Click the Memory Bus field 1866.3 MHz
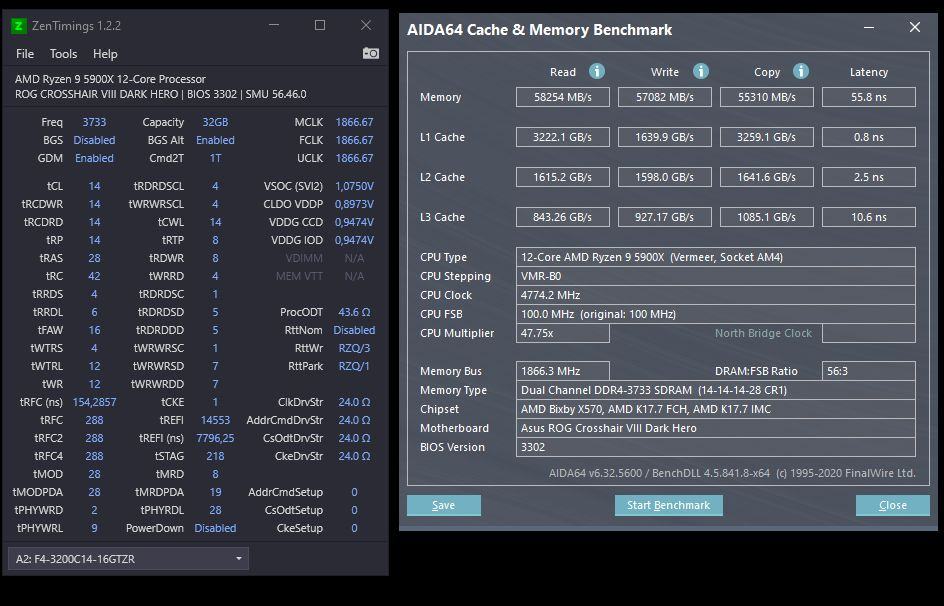The height and width of the screenshot is (606, 944). pyautogui.click(x=563, y=371)
